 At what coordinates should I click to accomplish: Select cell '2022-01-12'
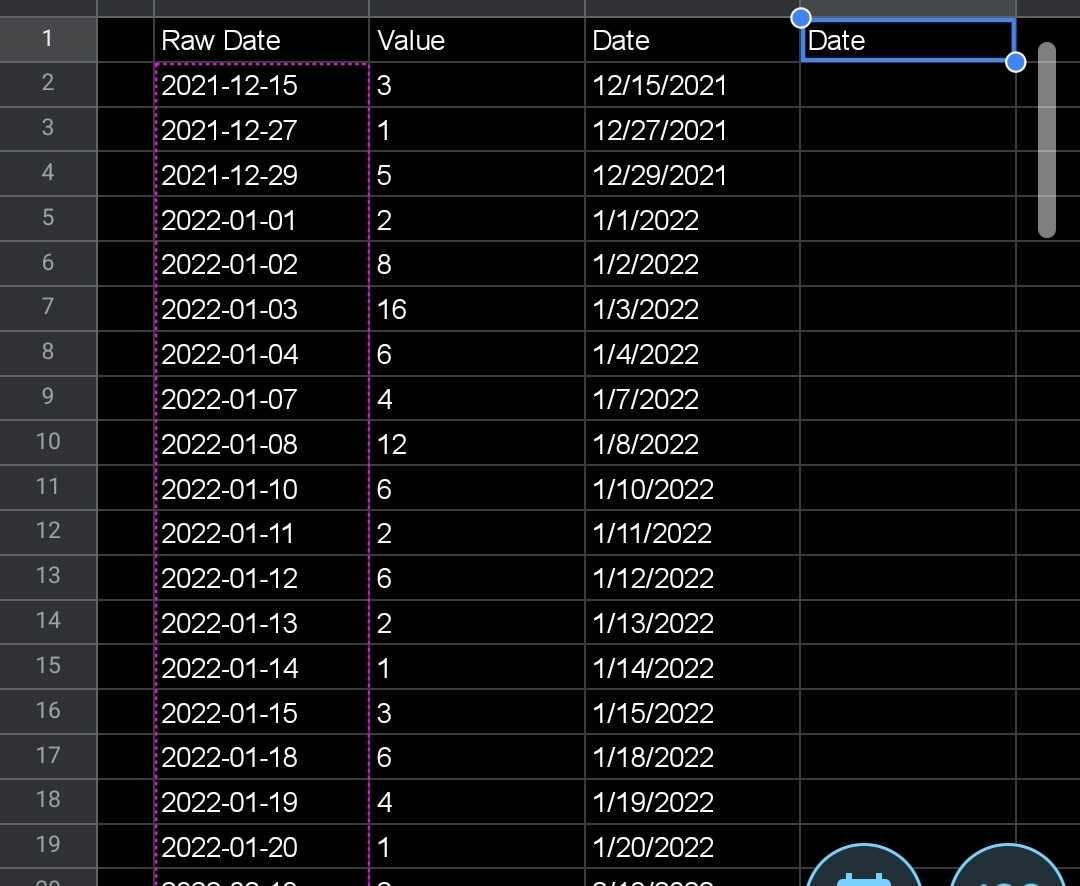(x=262, y=578)
